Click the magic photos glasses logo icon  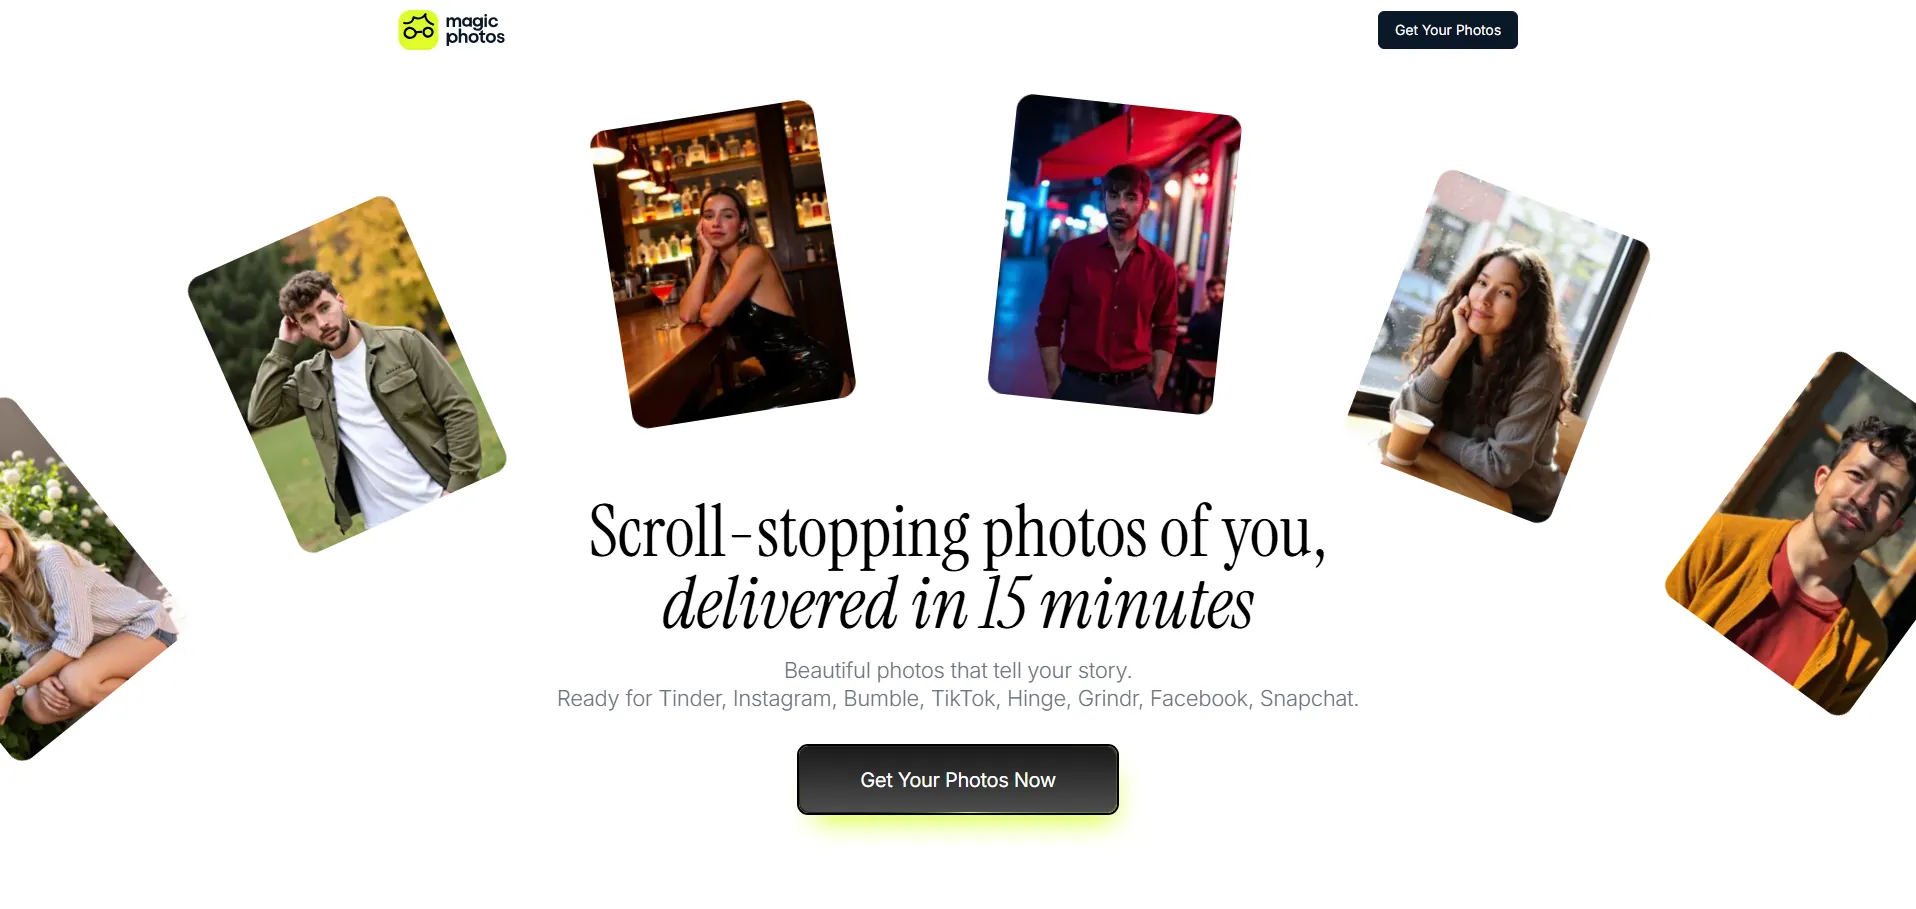418,30
